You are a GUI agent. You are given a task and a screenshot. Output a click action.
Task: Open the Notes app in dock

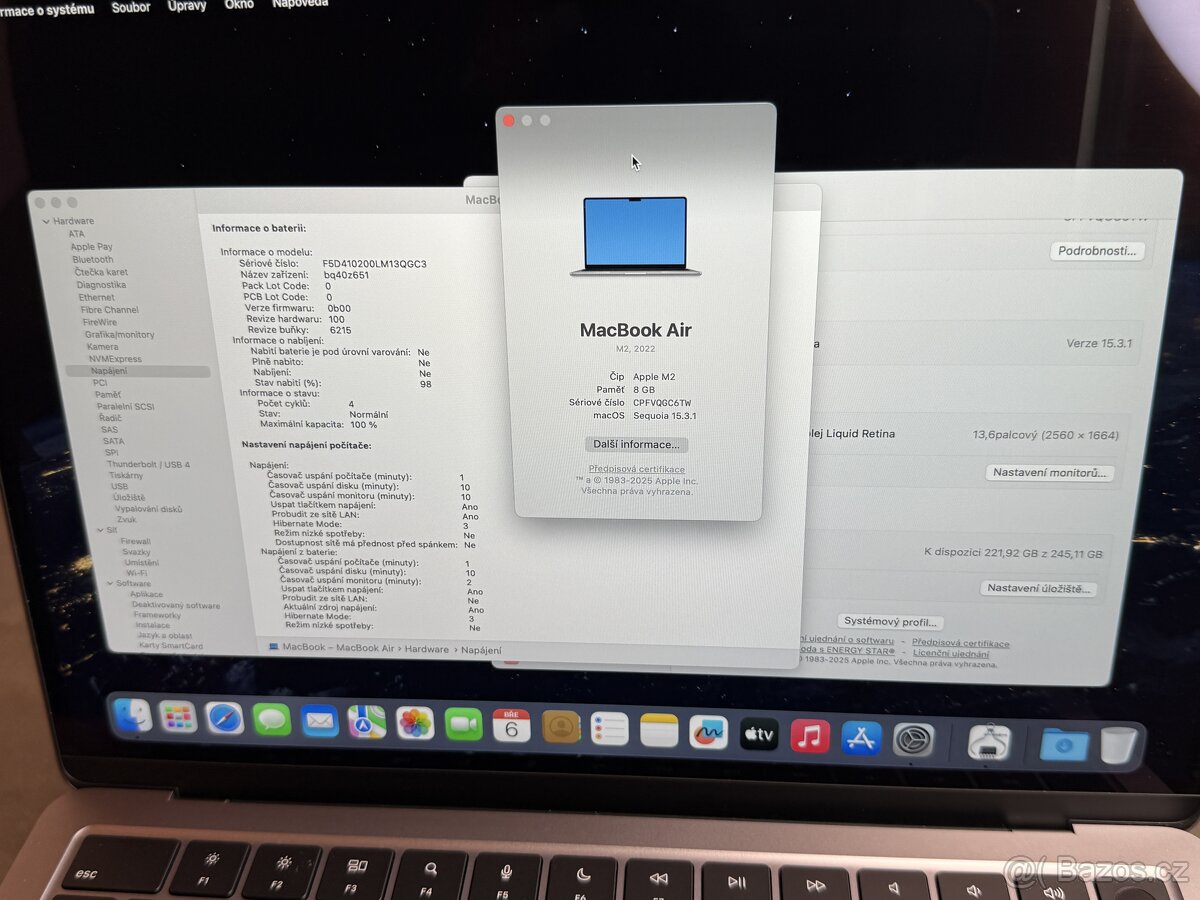click(659, 730)
